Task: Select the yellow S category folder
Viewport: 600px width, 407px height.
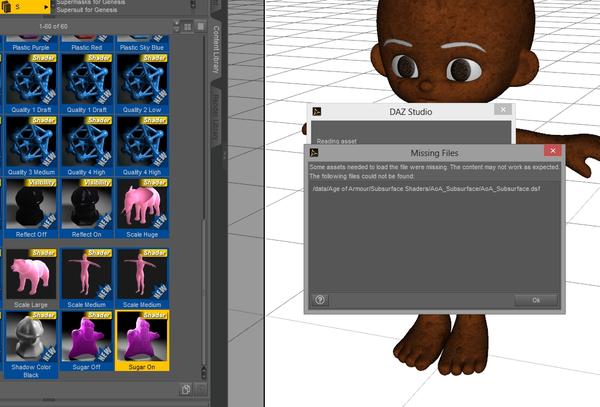Action: (x=24, y=7)
